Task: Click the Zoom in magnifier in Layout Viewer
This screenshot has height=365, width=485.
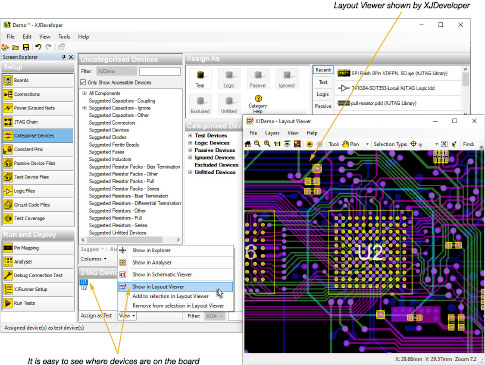Action: click(267, 144)
